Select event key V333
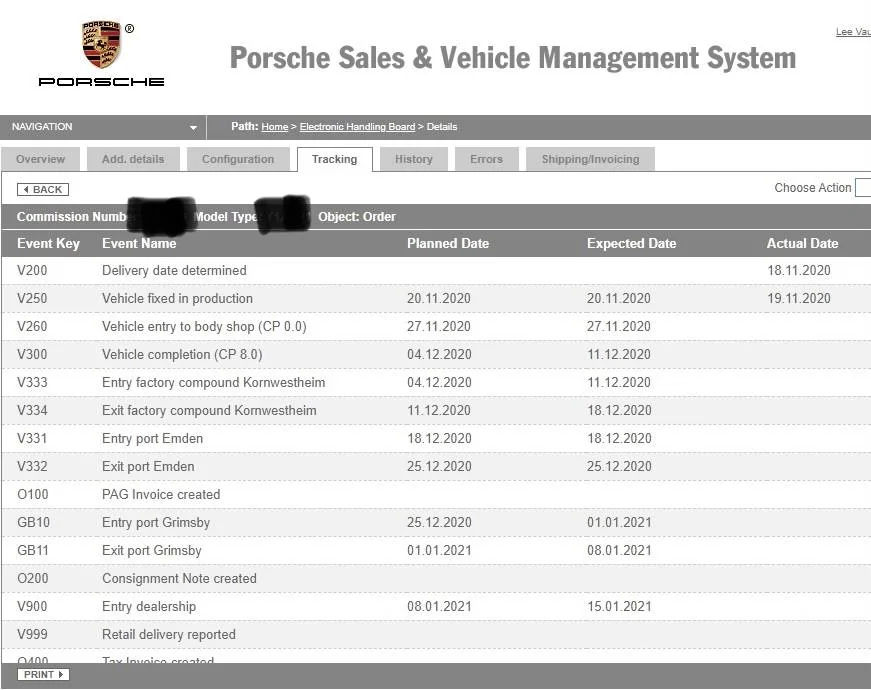This screenshot has height=690, width=871. click(32, 382)
